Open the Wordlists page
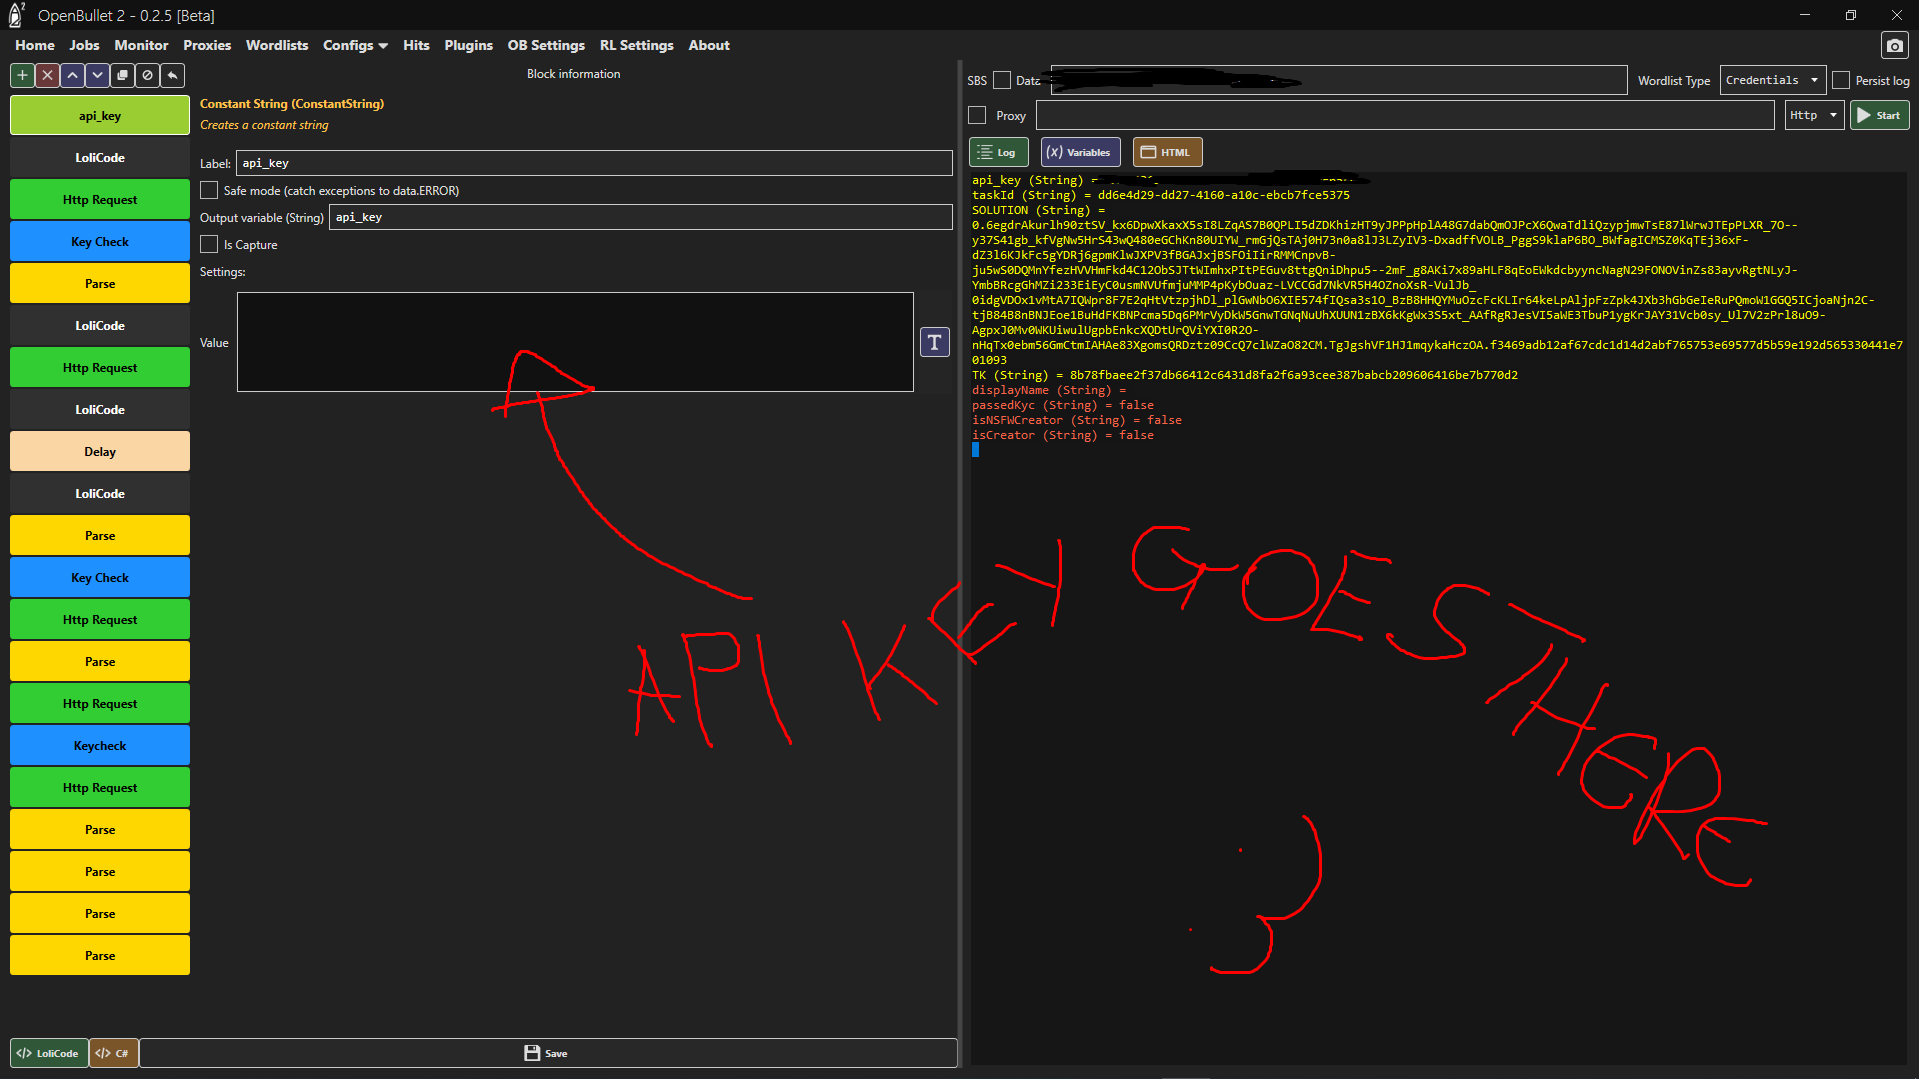The image size is (1919, 1079). tap(277, 45)
